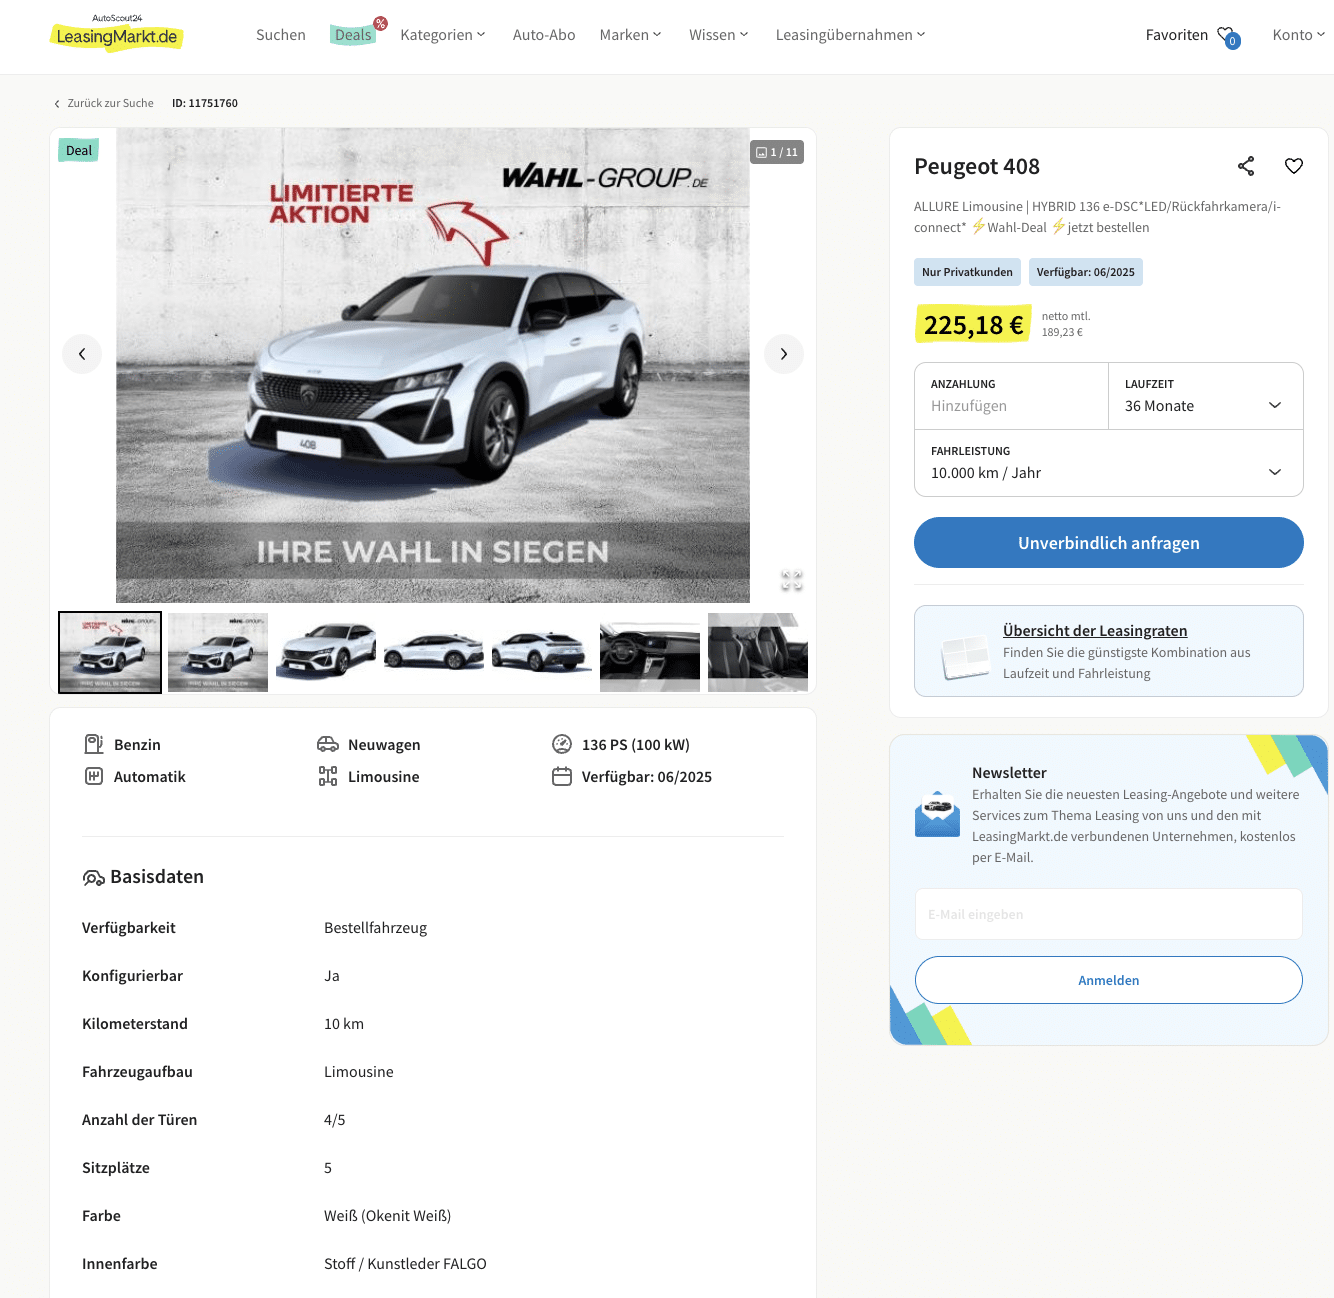This screenshot has height=1298, width=1334.
Task: Go to Suchen in the navigation
Action: click(281, 35)
